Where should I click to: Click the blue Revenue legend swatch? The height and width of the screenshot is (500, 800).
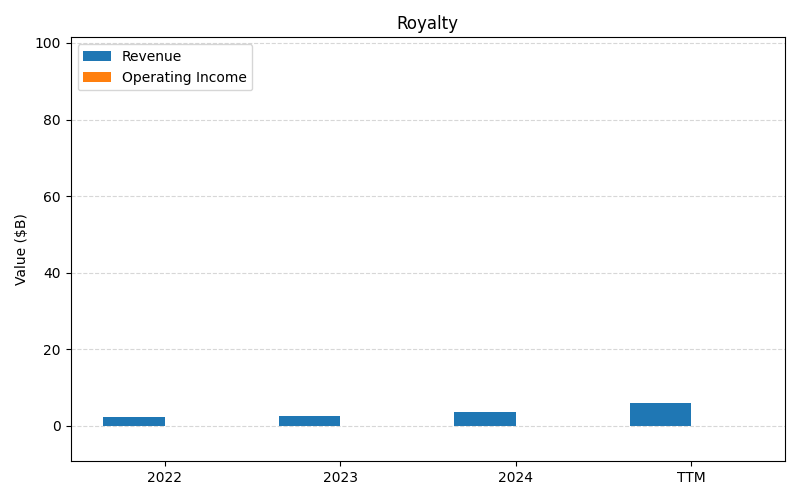97,56
